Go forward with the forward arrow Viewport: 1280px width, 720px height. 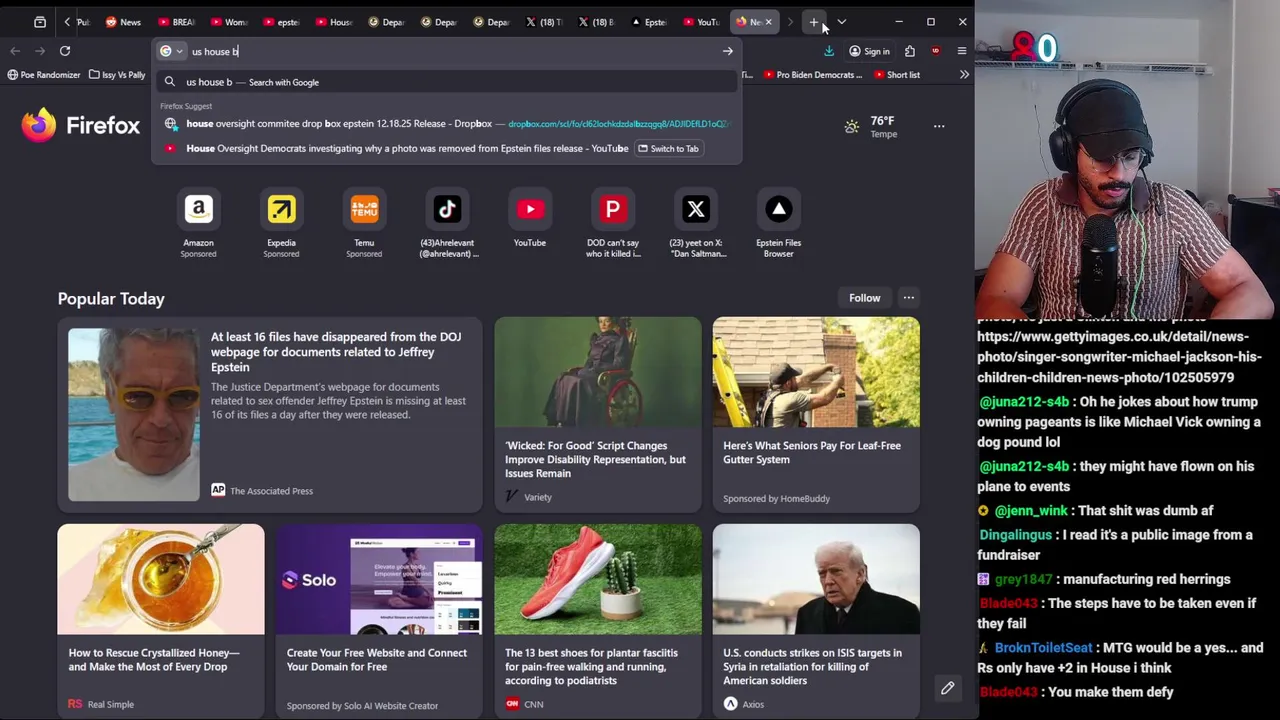coord(40,51)
